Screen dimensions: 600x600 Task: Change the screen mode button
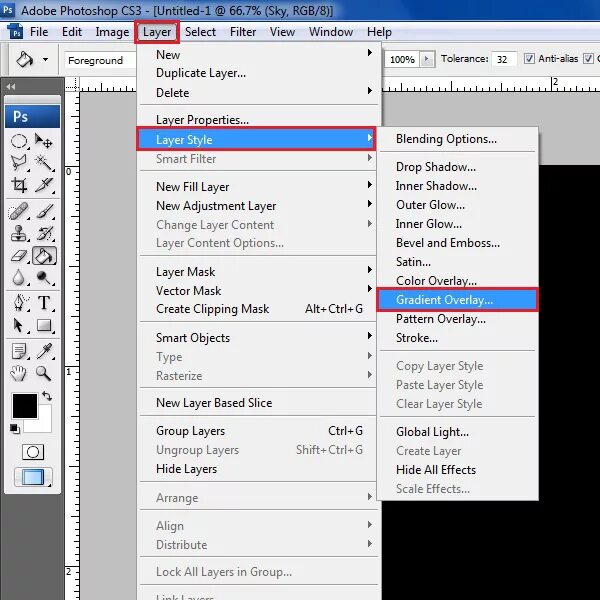click(33, 477)
